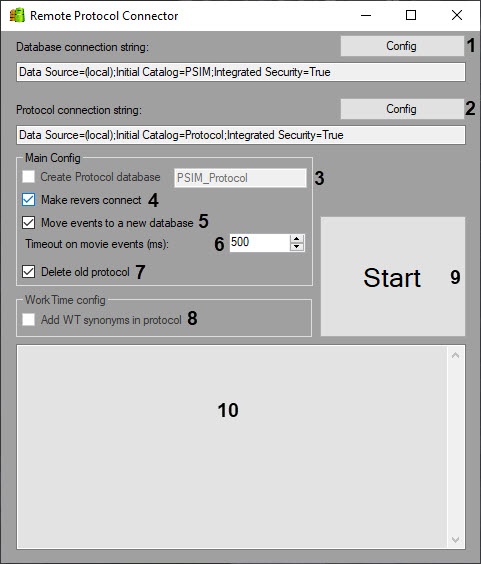Click the database connection string field
Screen dimensions: 481x564
point(241,72)
